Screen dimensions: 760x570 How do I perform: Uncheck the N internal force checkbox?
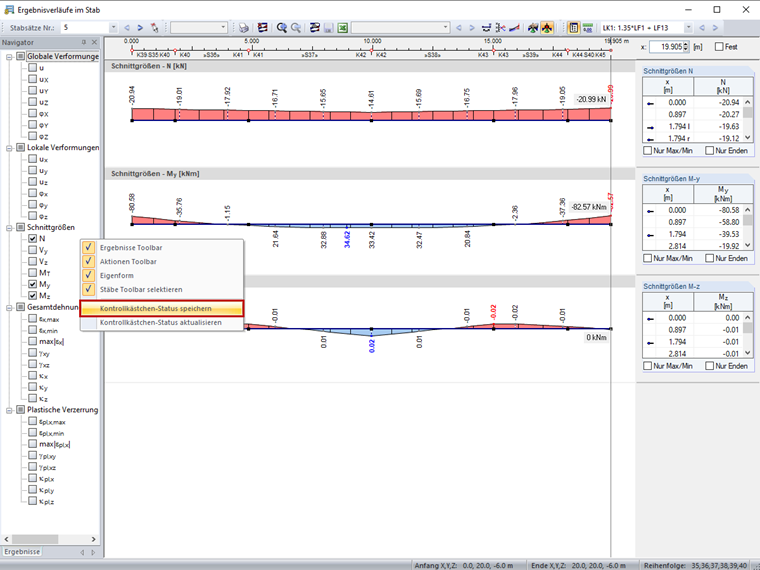point(32,238)
